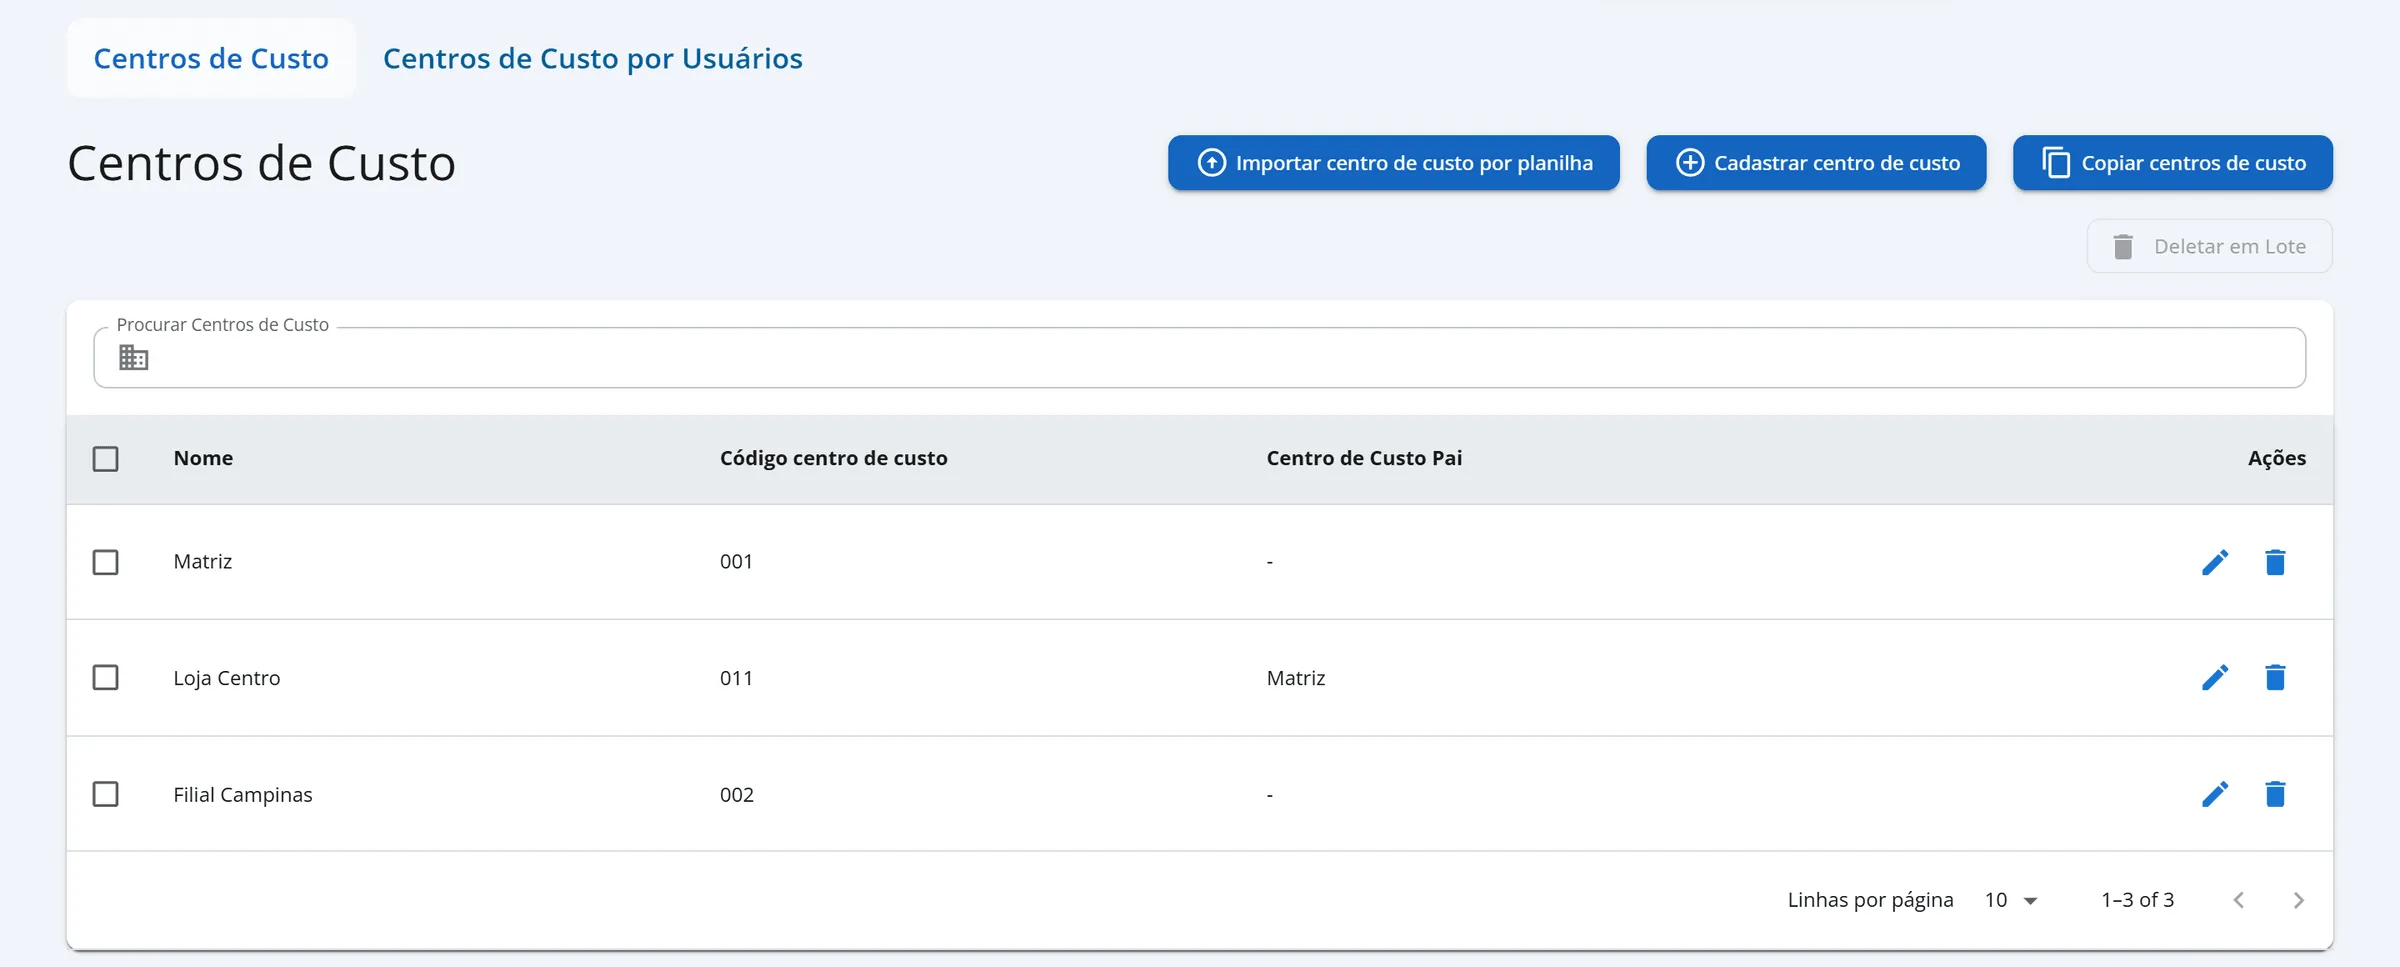Switch to Centros de Custo tab
This screenshot has height=967, width=2400.
coord(211,58)
